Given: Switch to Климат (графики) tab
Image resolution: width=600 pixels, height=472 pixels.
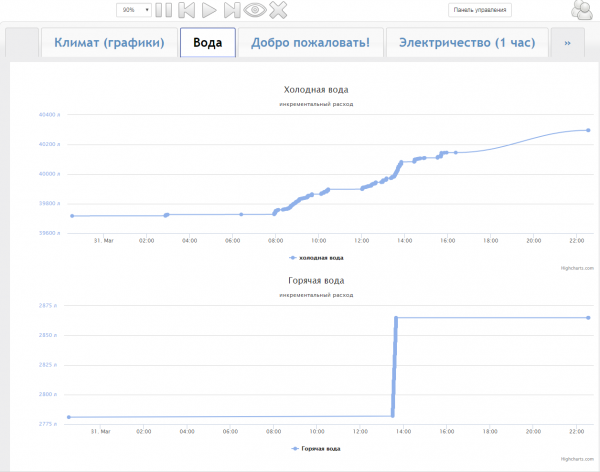Looking at the screenshot, I should (x=109, y=43).
